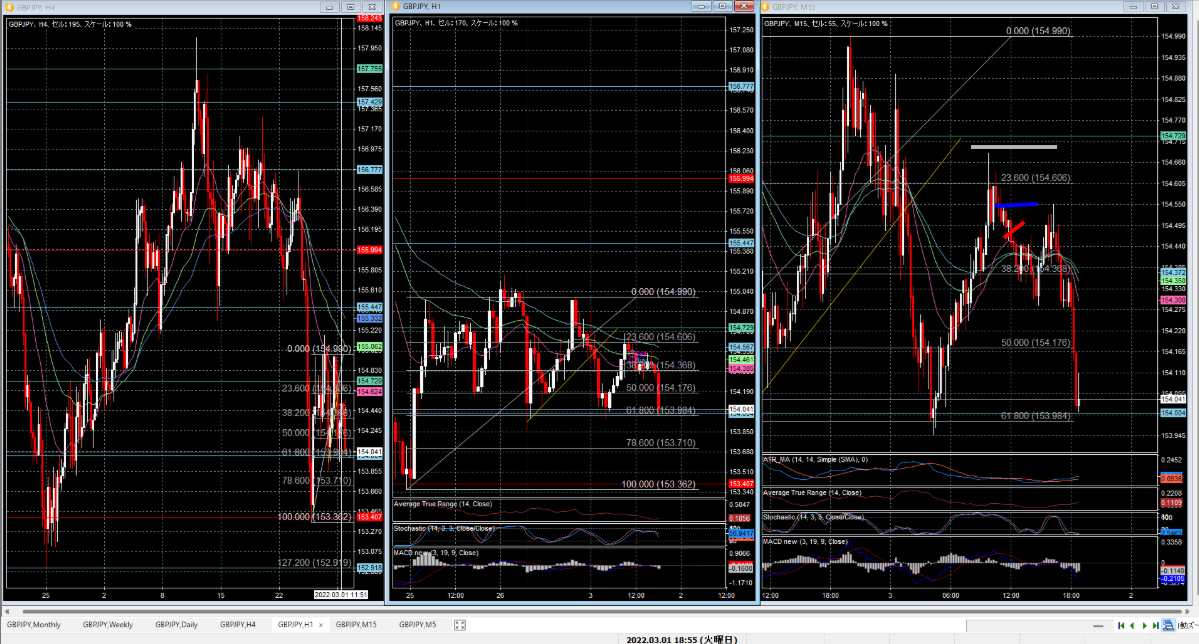Click the MACD new label in M15 window
This screenshot has height=644, width=1199.
806,542
